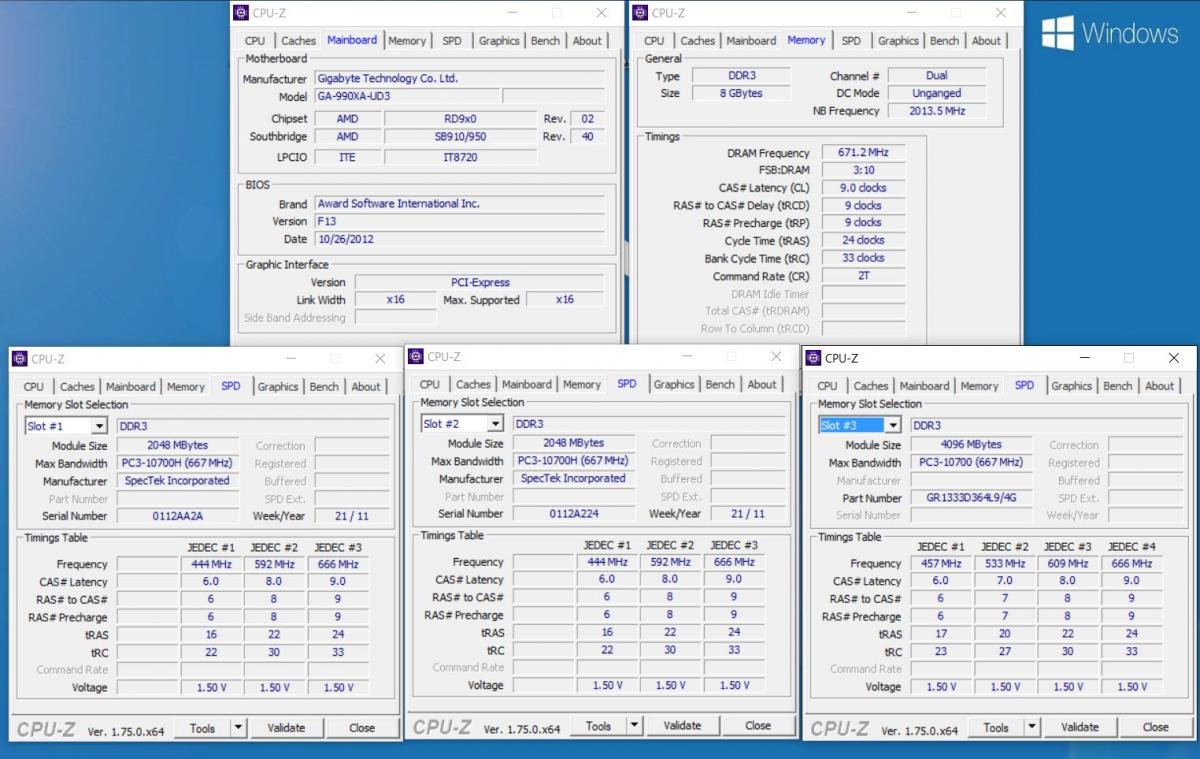Switch to Memory tab in Slot #2 window
The image size is (1200, 759).
pos(582,385)
